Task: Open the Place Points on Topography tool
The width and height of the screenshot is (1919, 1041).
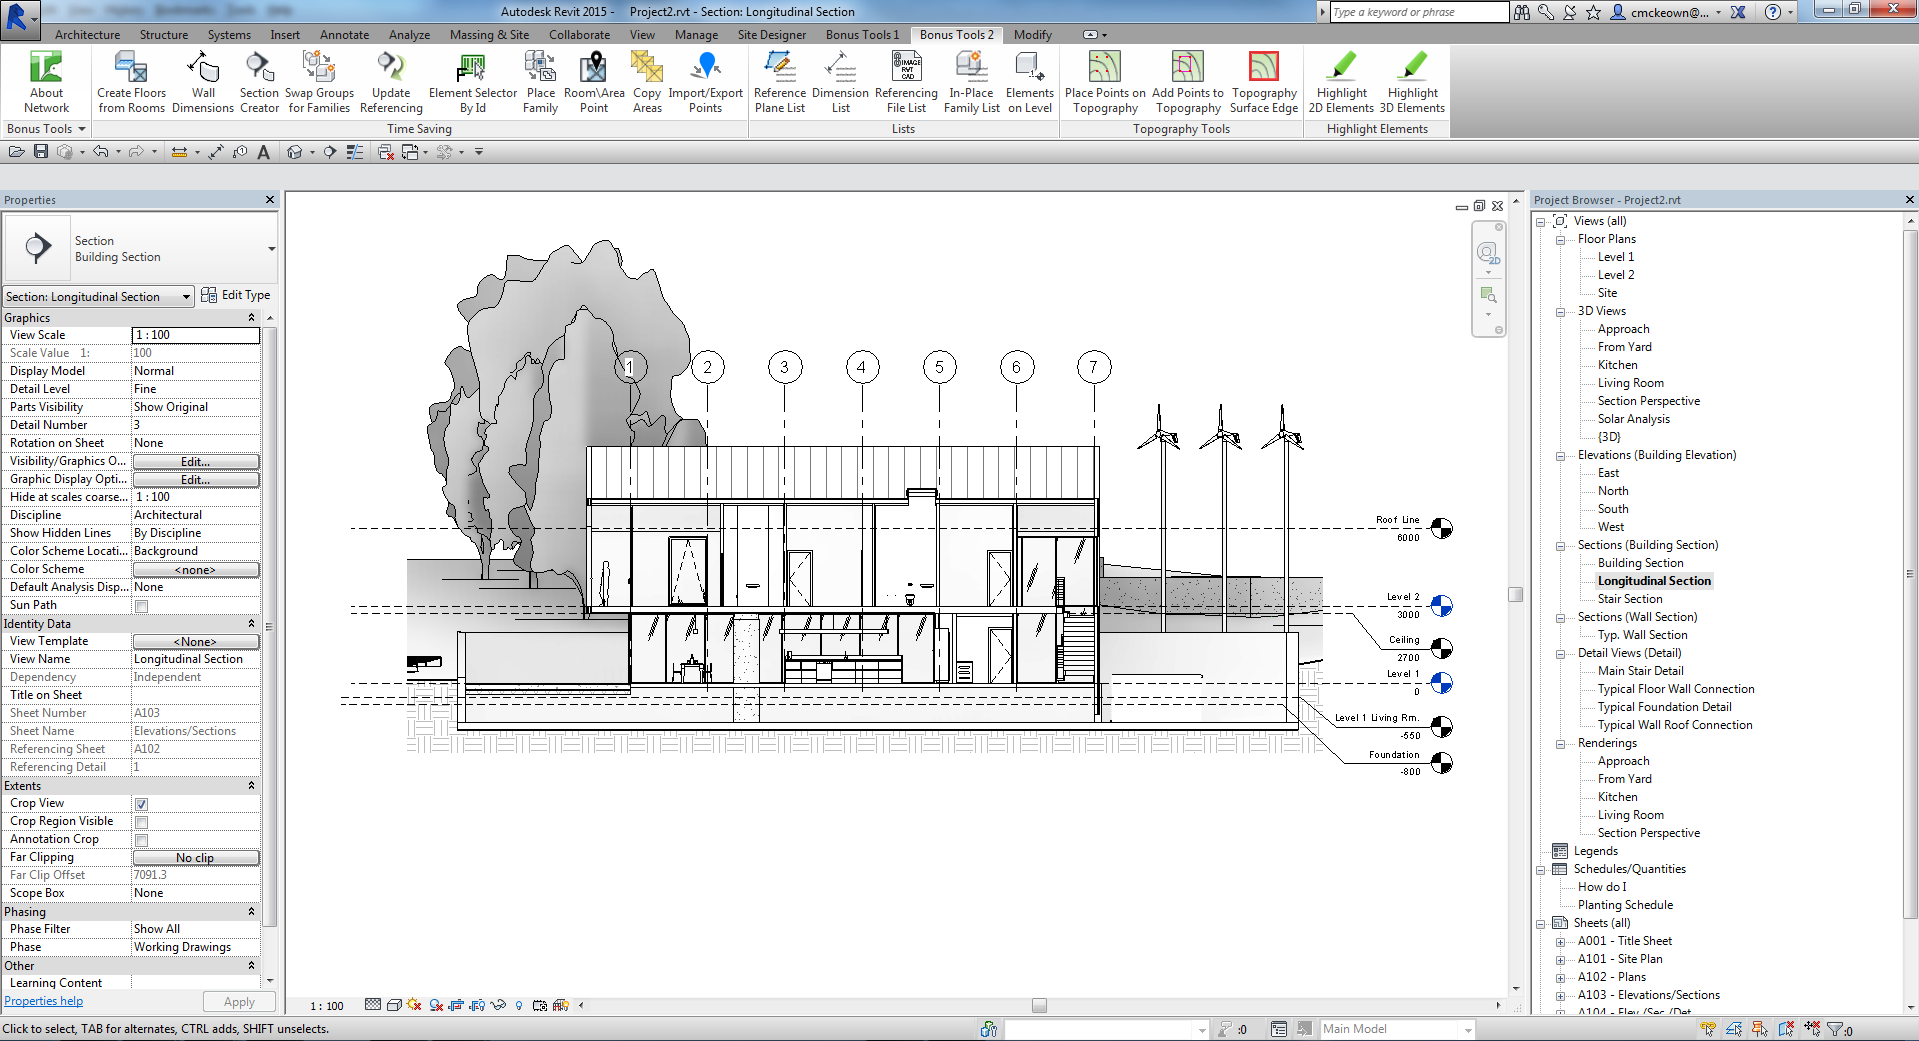Action: (1104, 80)
